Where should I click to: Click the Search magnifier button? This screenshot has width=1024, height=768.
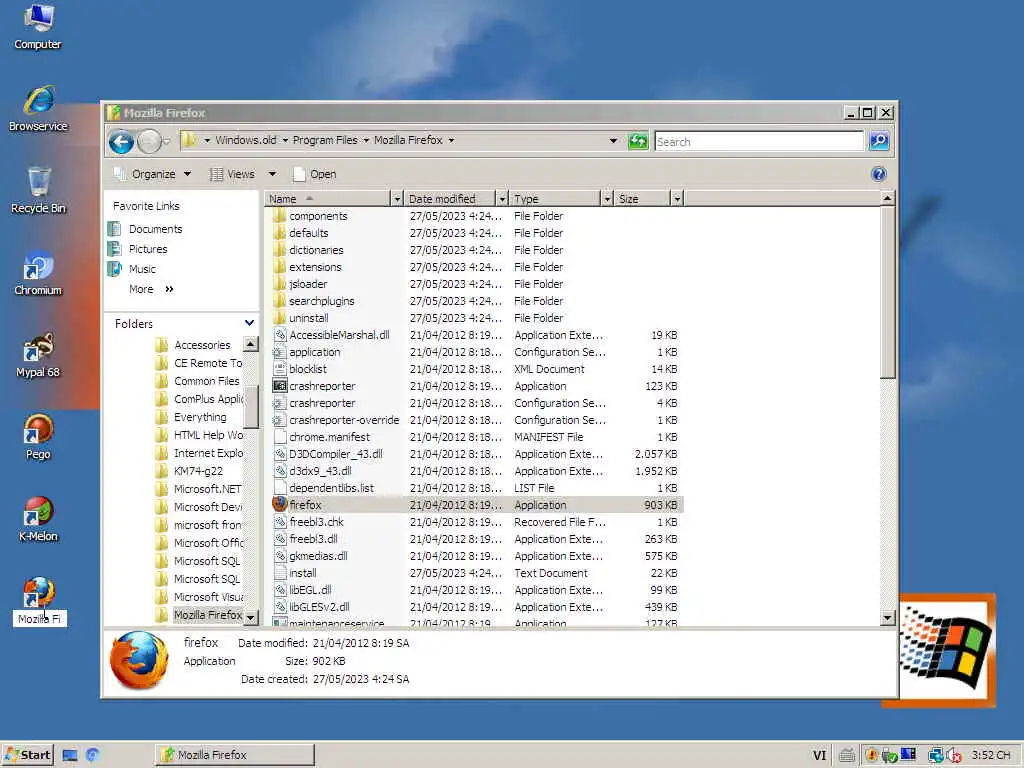click(879, 141)
